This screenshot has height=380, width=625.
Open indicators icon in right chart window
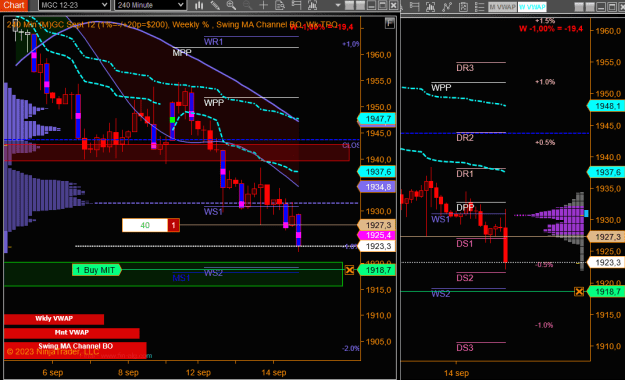point(430,6)
